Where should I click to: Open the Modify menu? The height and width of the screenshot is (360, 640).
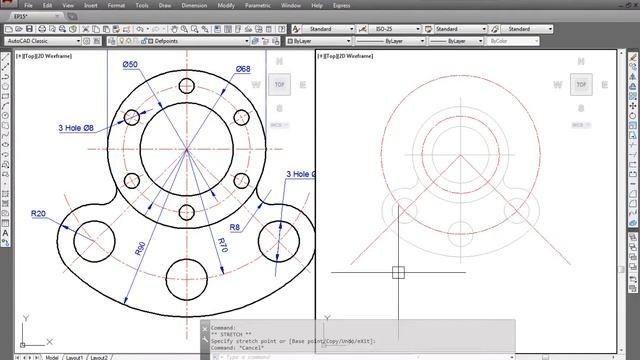226,5
